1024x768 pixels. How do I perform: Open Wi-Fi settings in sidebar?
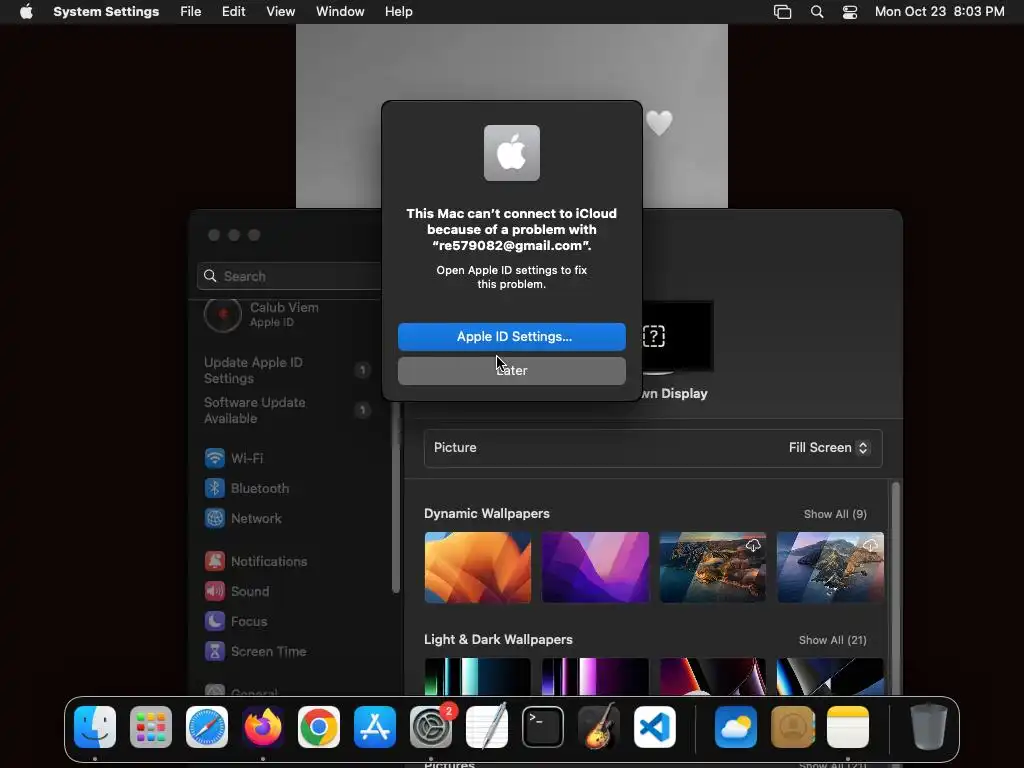(234, 458)
